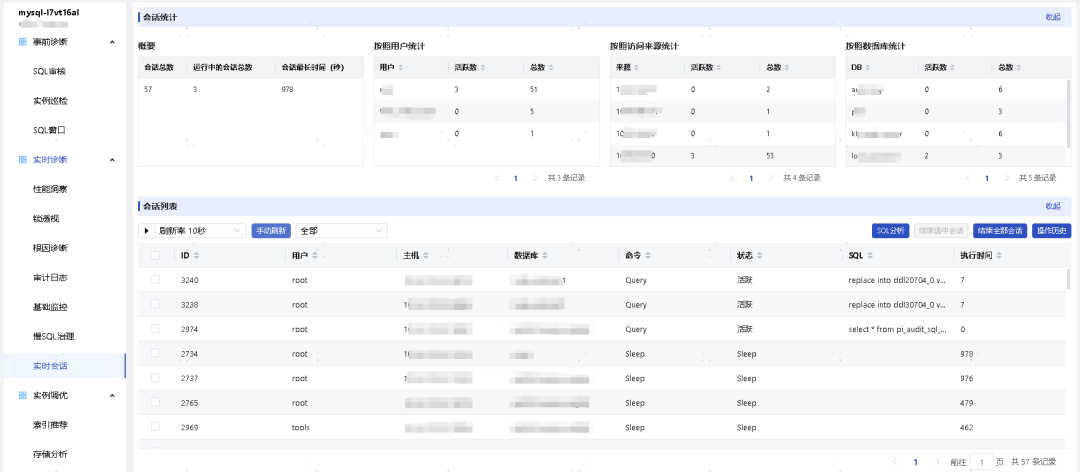Select checkbox for session ID 2974
Viewport: 1080px width, 472px height.
(x=156, y=329)
